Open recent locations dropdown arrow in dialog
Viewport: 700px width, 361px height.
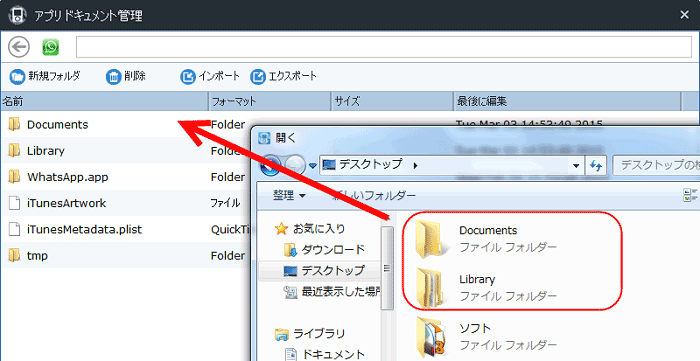tap(312, 166)
